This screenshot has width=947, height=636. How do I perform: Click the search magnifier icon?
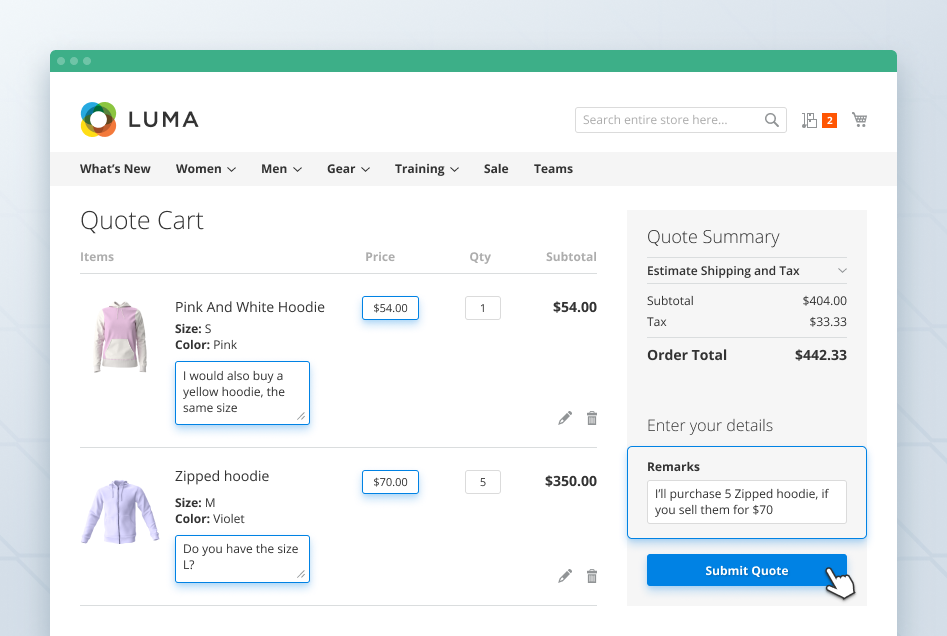click(771, 119)
